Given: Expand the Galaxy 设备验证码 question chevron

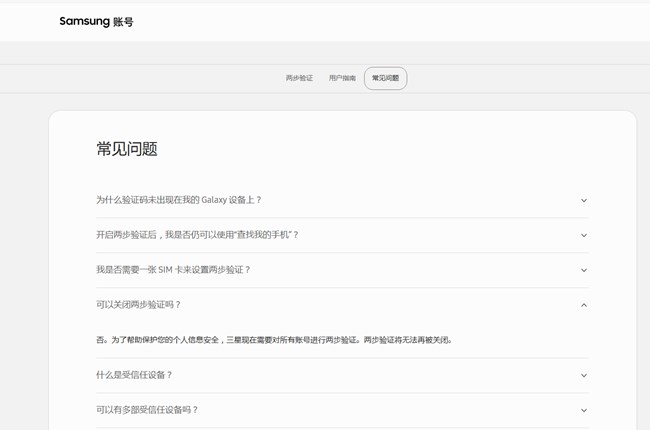Looking at the screenshot, I should click(x=584, y=200).
